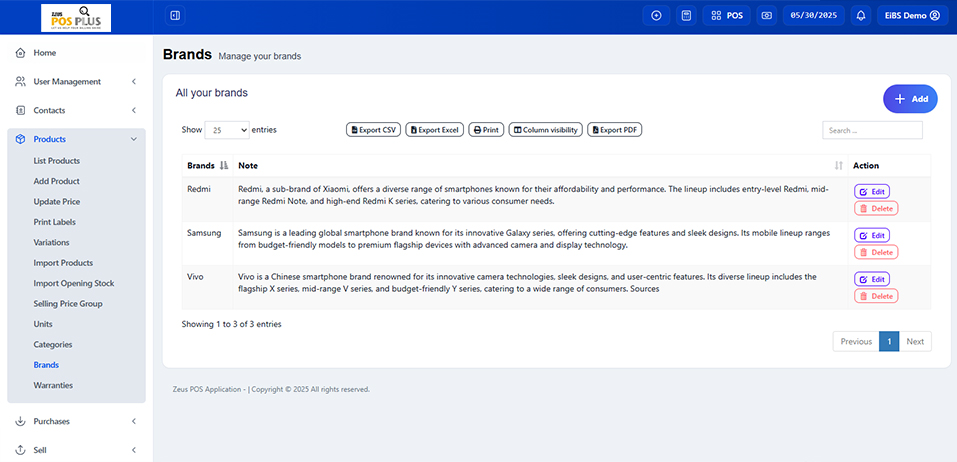Select page 1 in pagination
Screen dimensions: 957x462
coord(889,342)
